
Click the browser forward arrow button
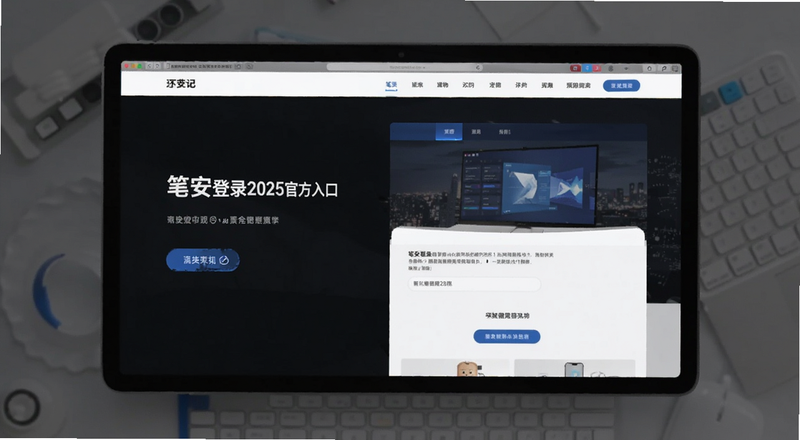[x=157, y=66]
